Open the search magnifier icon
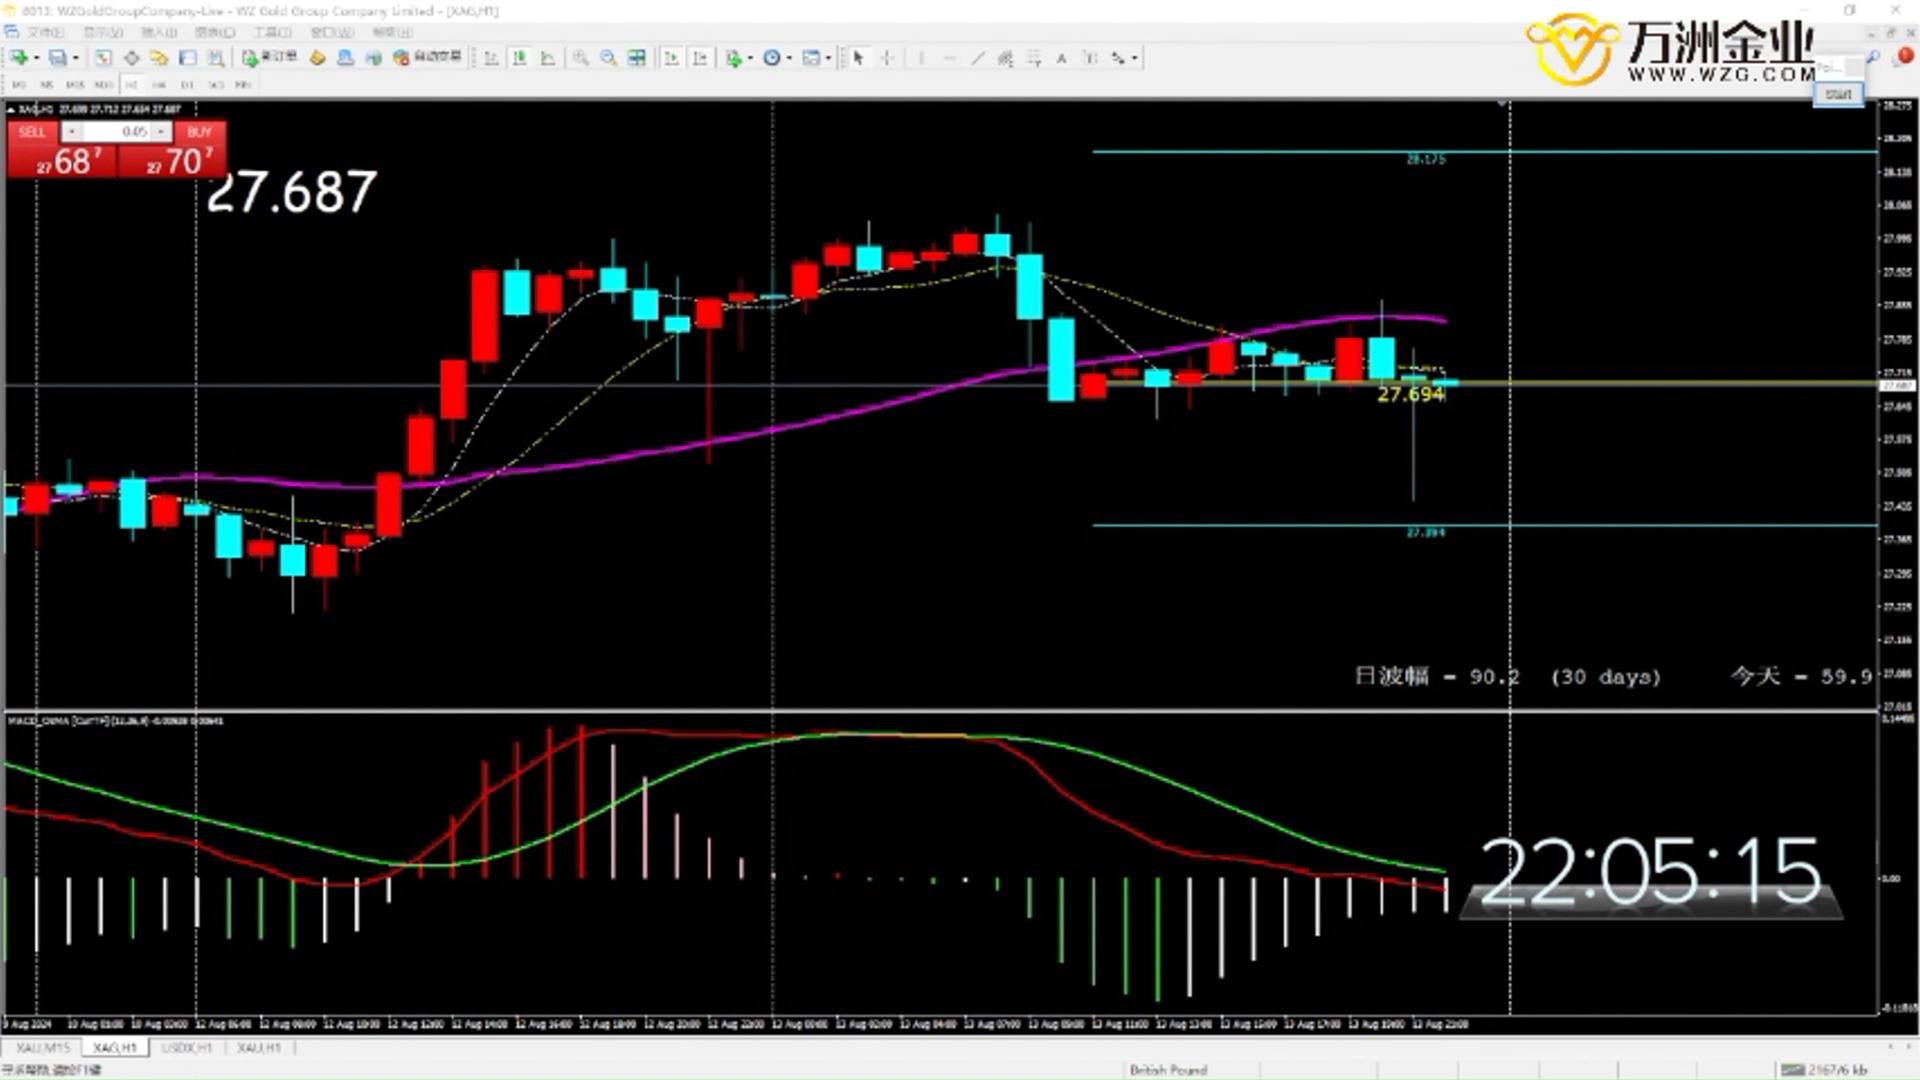The height and width of the screenshot is (1080, 1920). 1873,58
